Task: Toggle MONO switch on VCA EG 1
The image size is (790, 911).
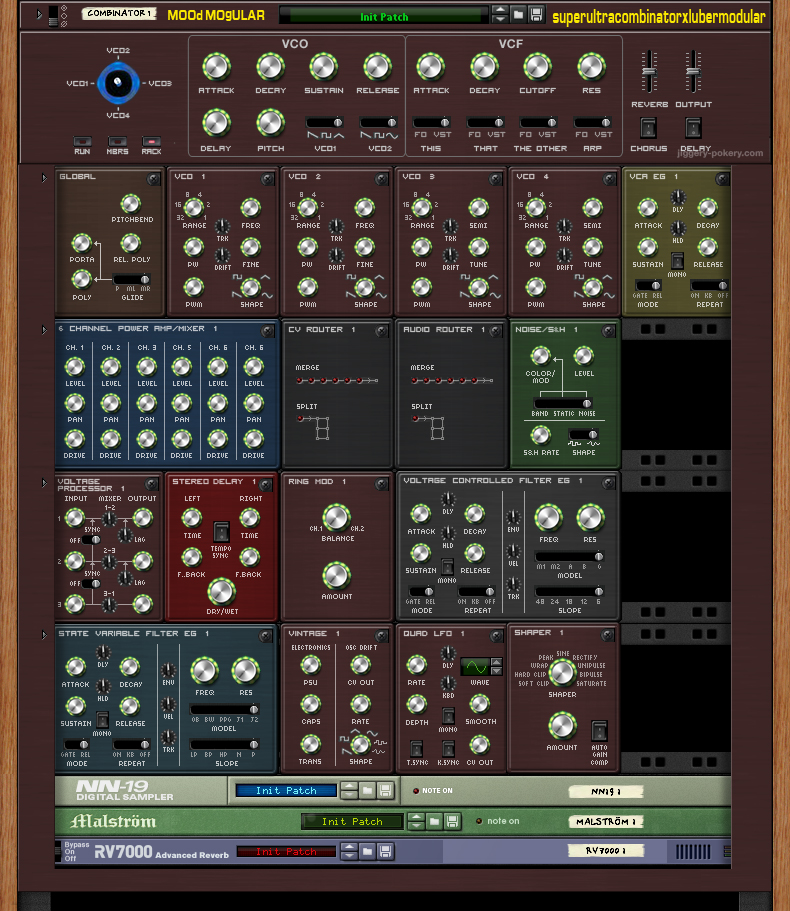Action: click(677, 260)
